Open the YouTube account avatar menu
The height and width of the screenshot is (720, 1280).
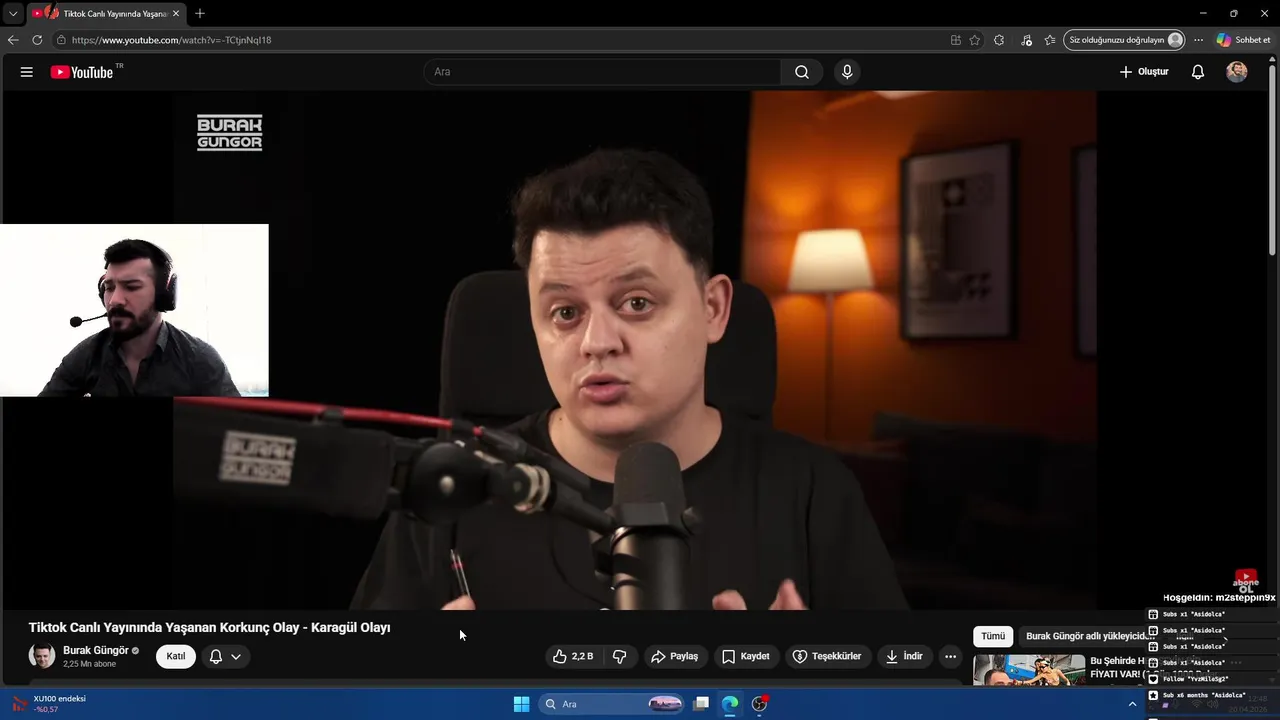1237,72
